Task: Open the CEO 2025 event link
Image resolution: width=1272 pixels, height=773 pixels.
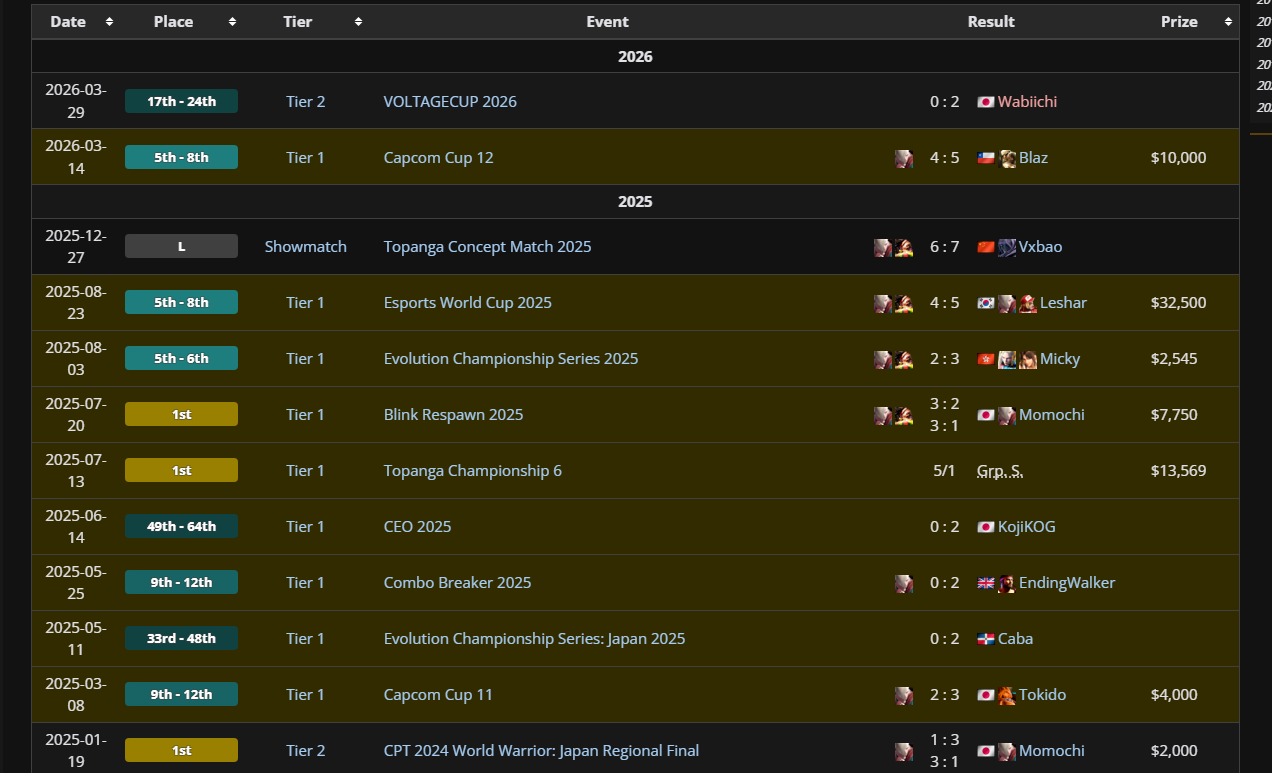Action: click(x=417, y=527)
